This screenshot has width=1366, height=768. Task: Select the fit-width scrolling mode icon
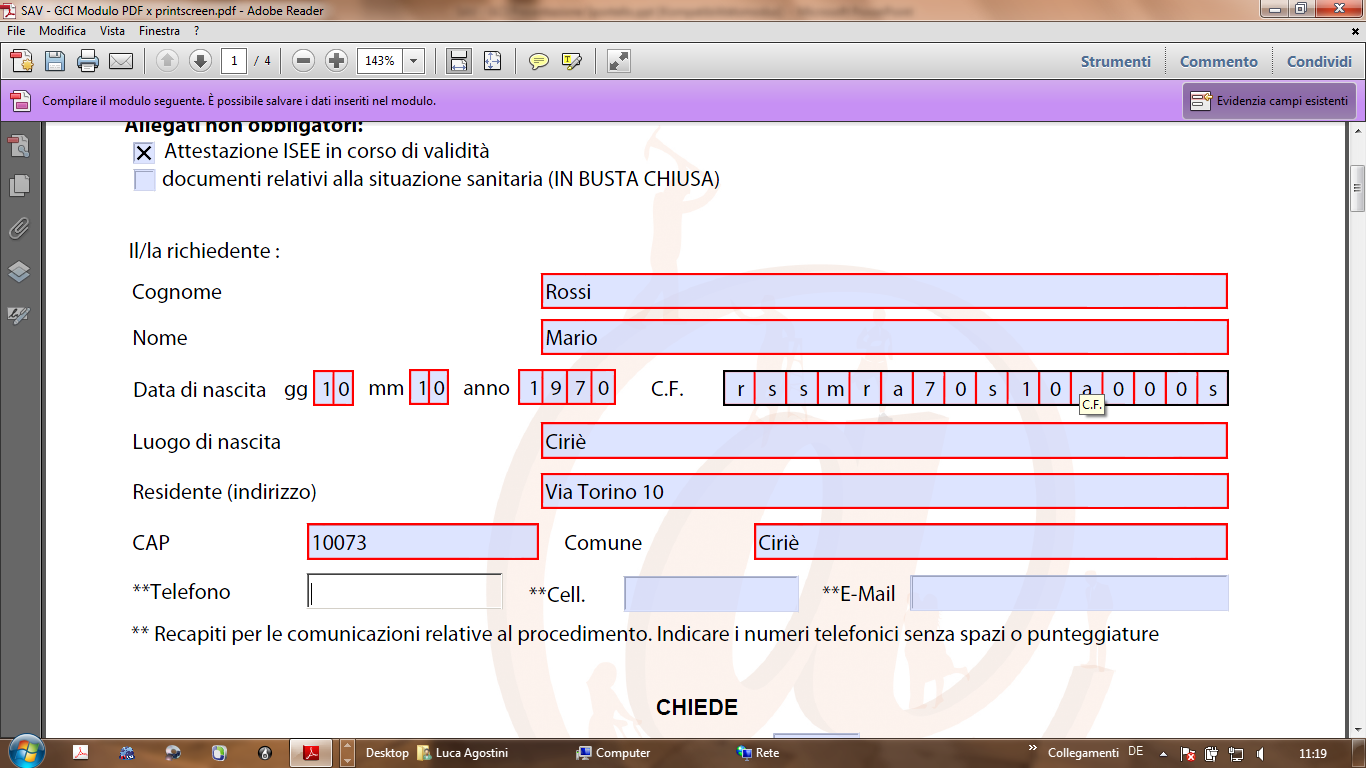click(x=459, y=61)
